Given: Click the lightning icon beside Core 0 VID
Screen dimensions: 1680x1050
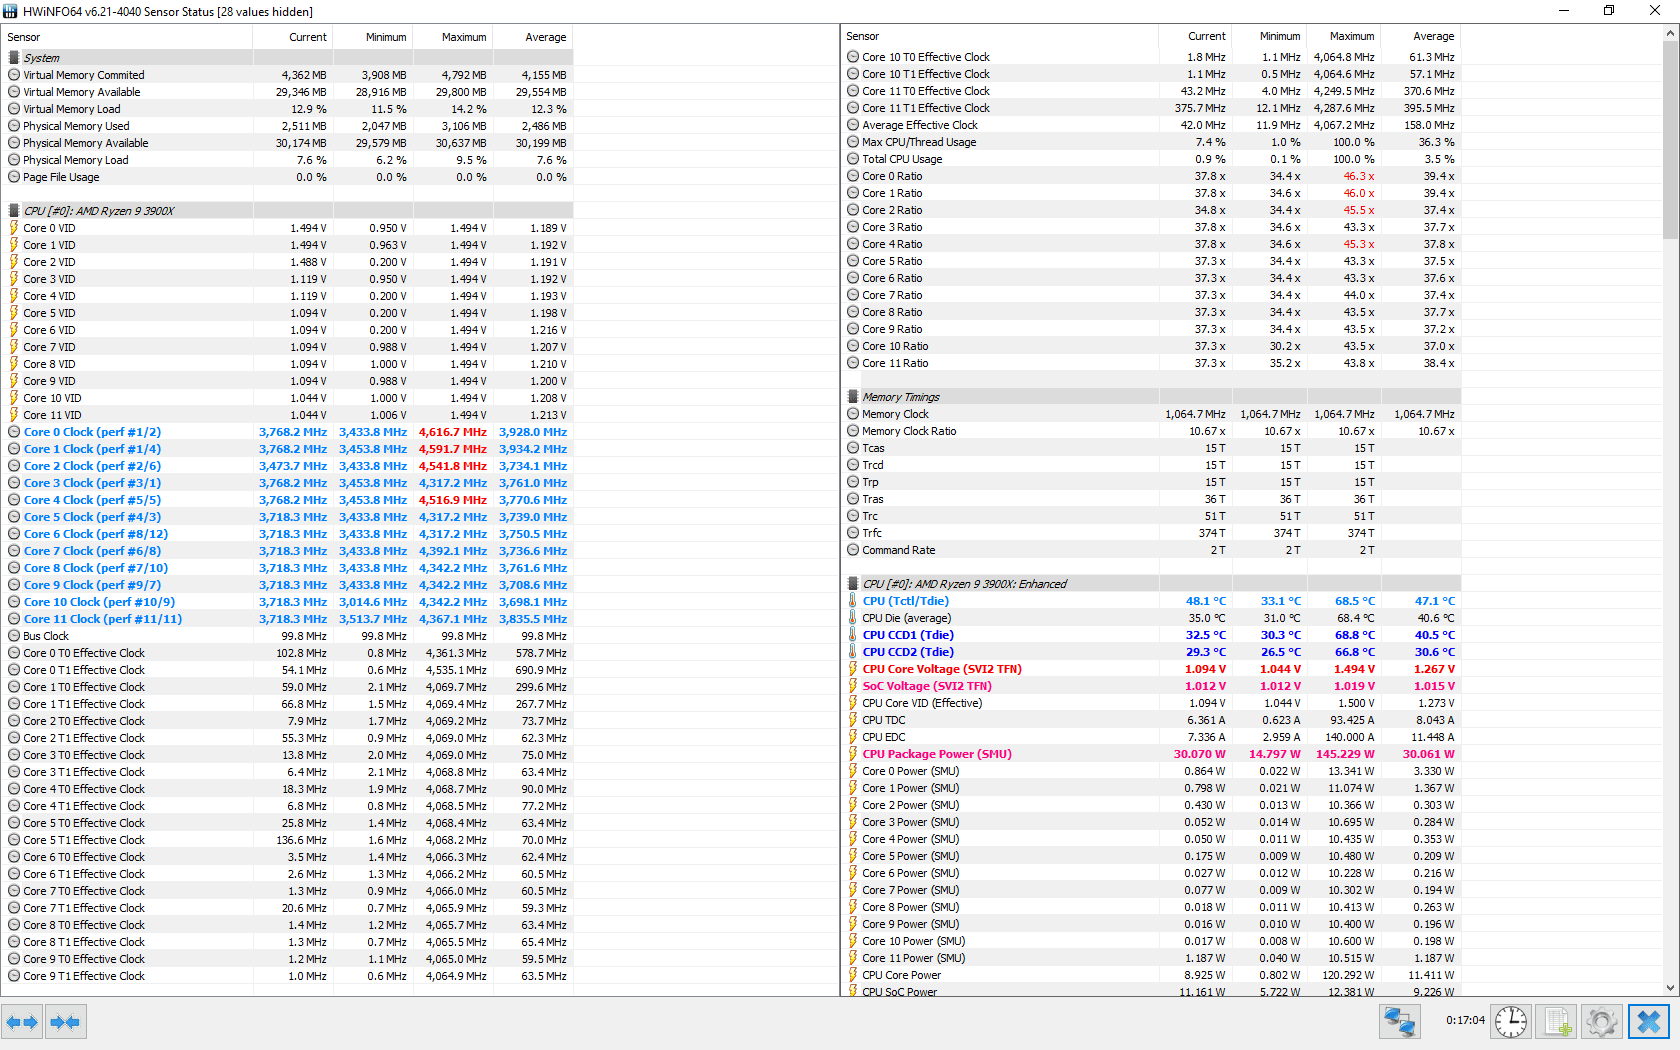Looking at the screenshot, I should coord(14,228).
